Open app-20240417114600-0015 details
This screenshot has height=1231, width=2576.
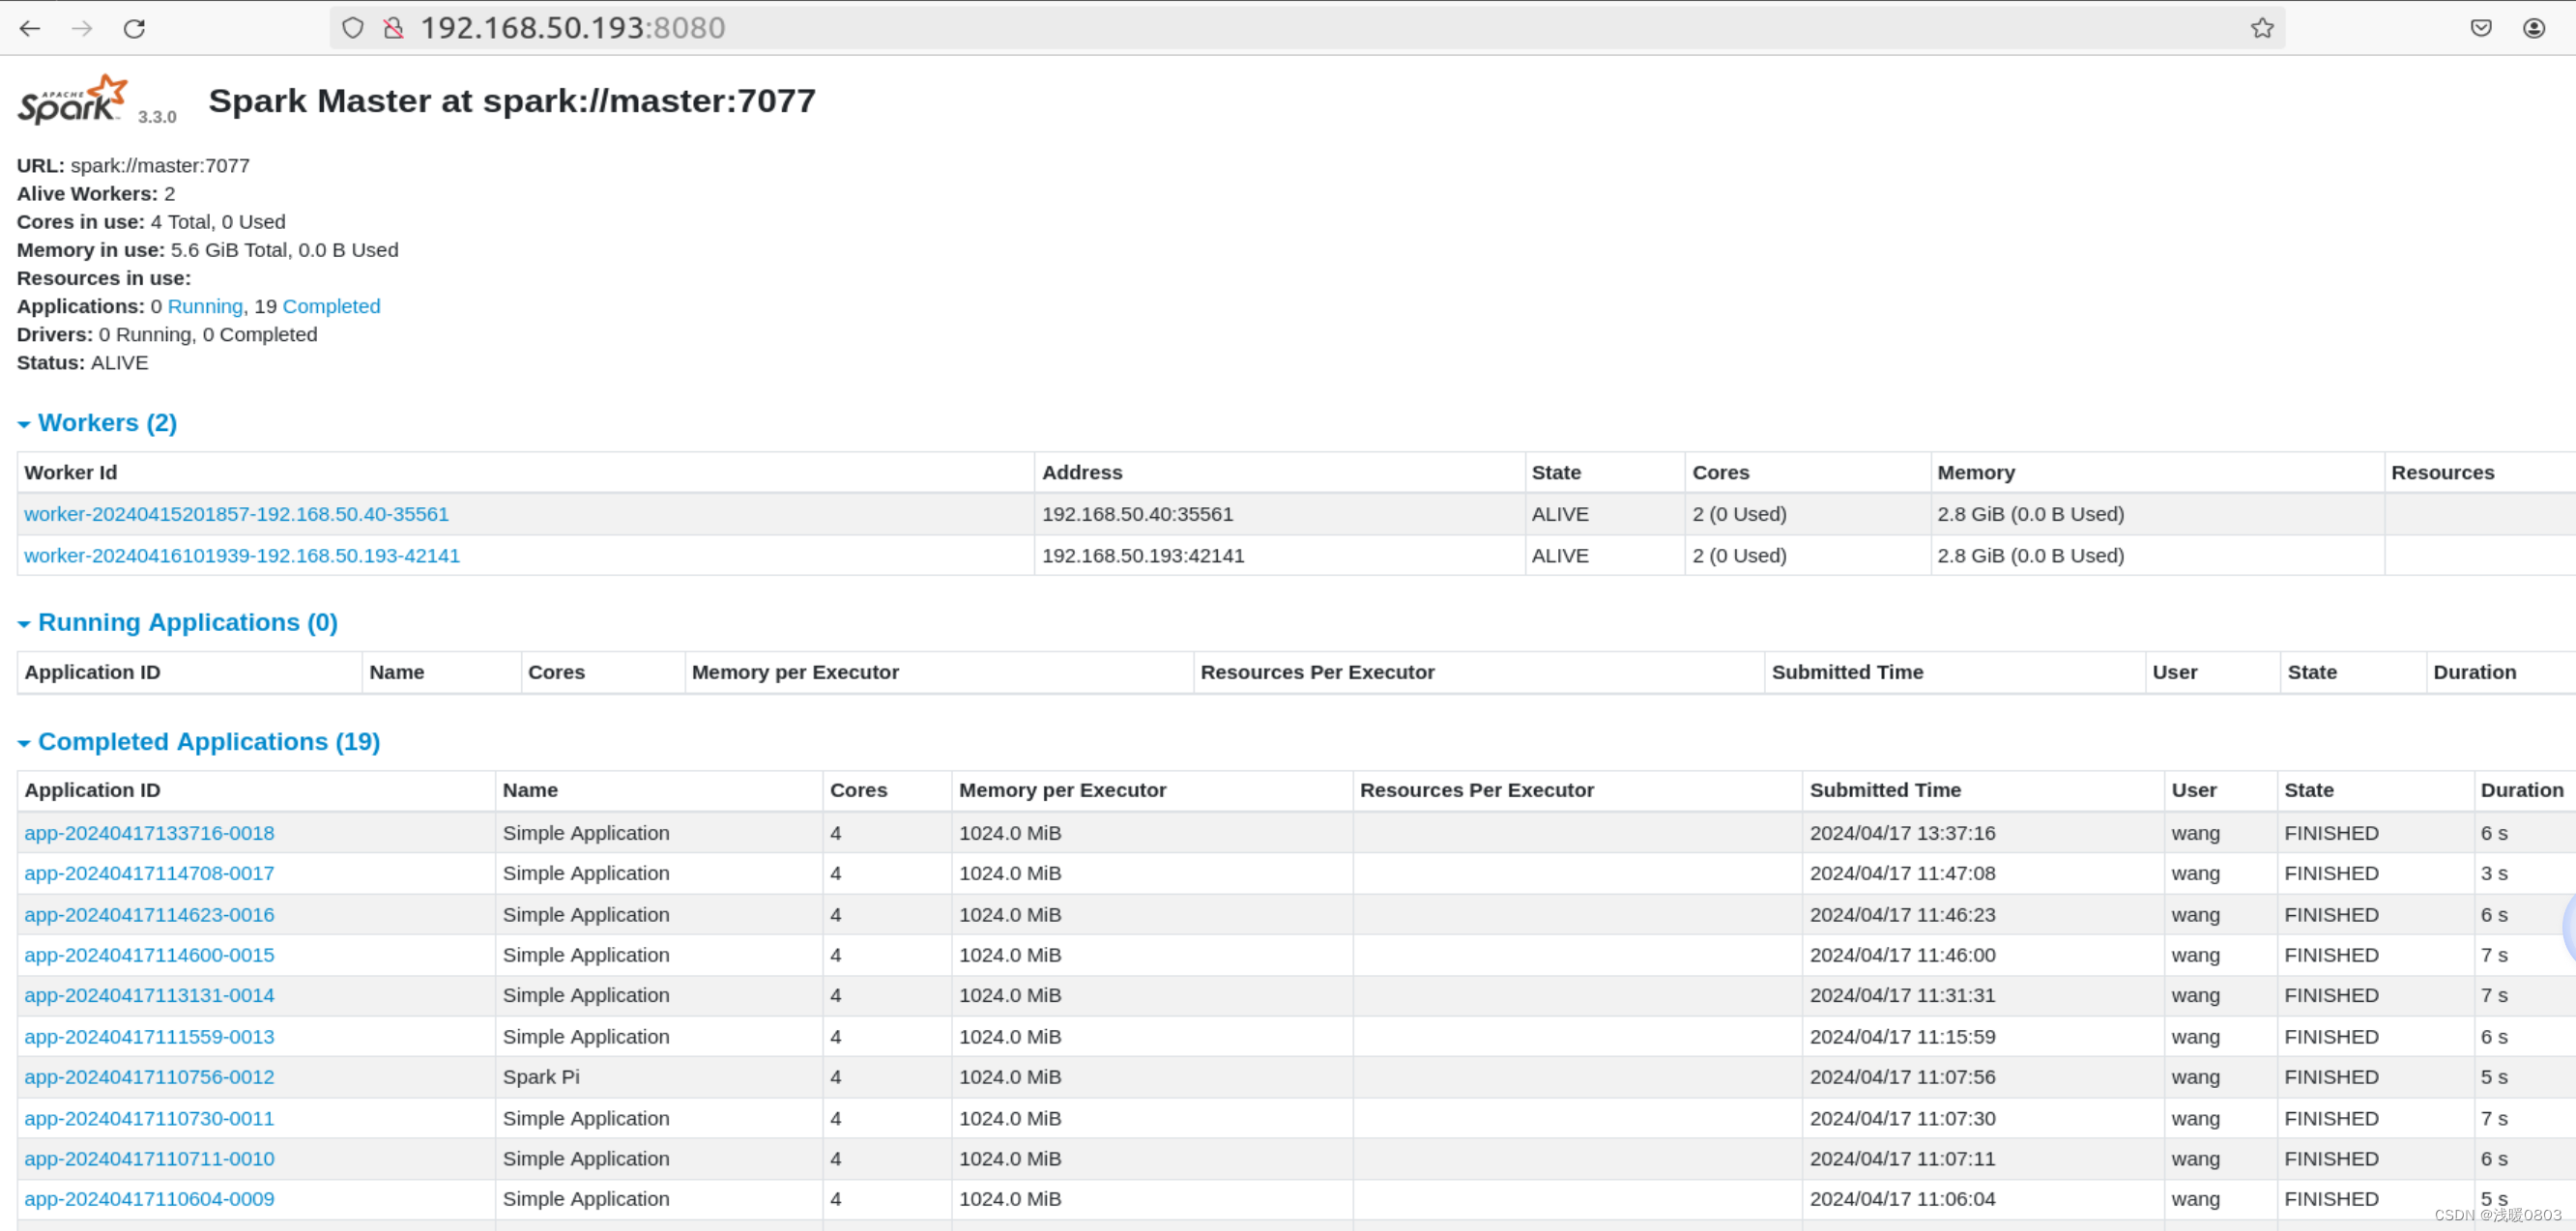pyautogui.click(x=149, y=955)
